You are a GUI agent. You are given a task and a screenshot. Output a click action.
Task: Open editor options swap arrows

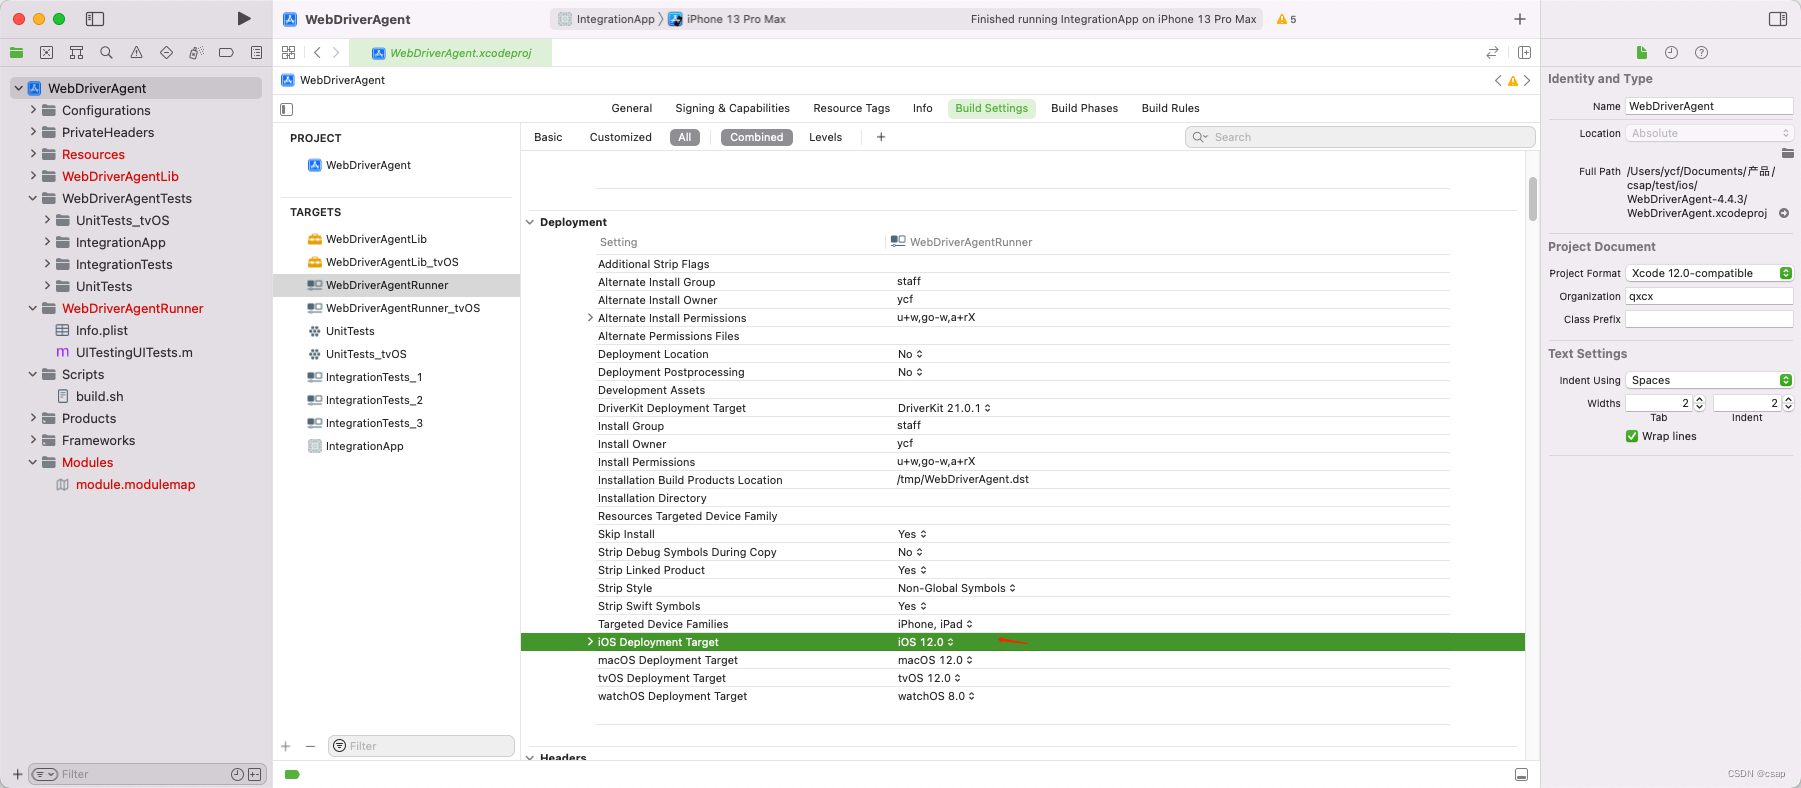tap(1492, 53)
